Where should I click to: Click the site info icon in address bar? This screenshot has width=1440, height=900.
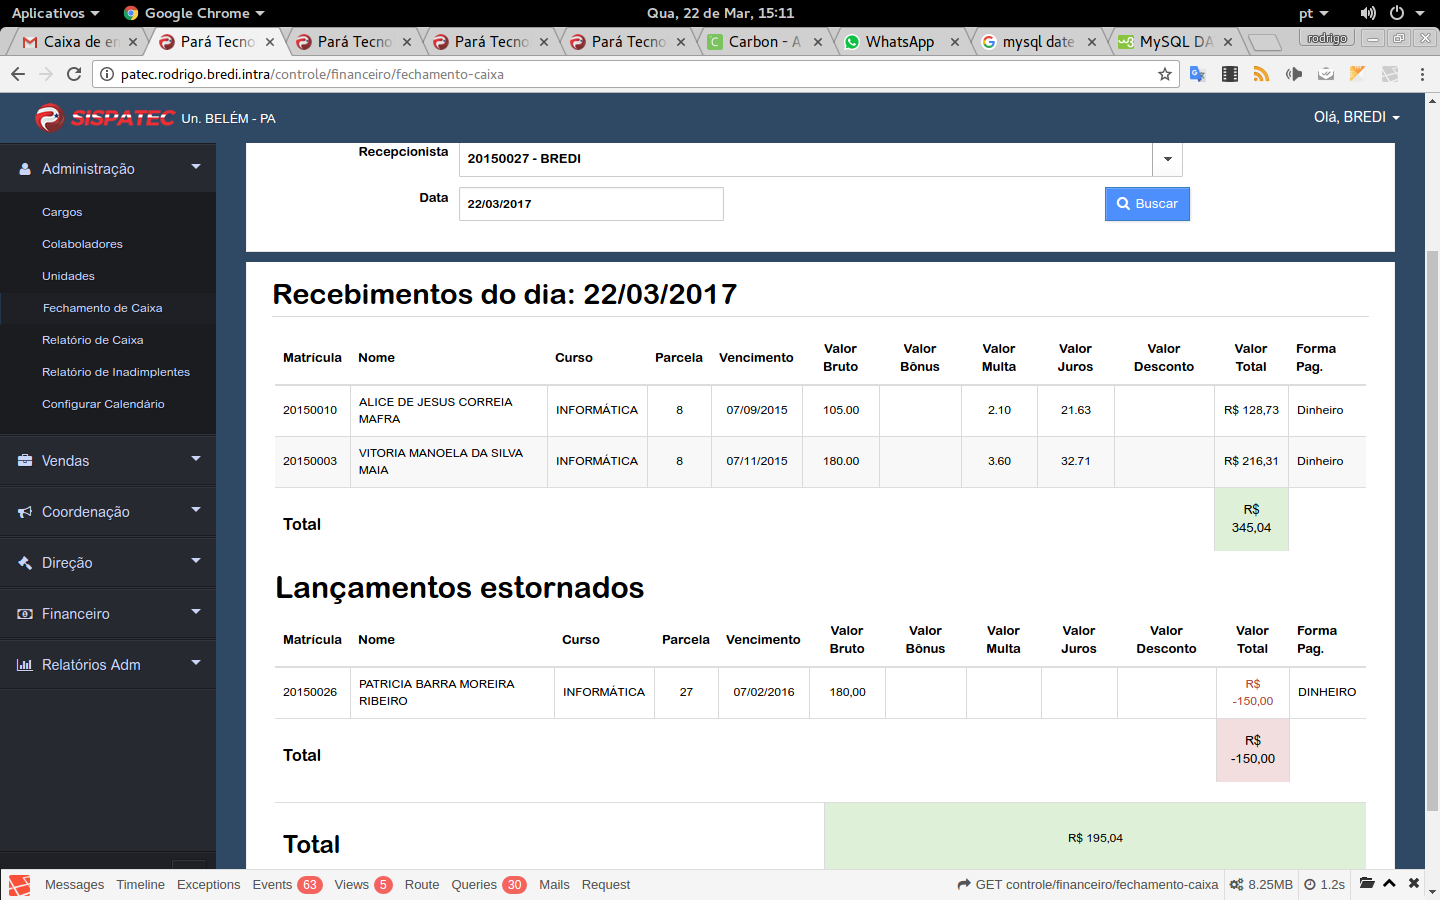point(107,74)
